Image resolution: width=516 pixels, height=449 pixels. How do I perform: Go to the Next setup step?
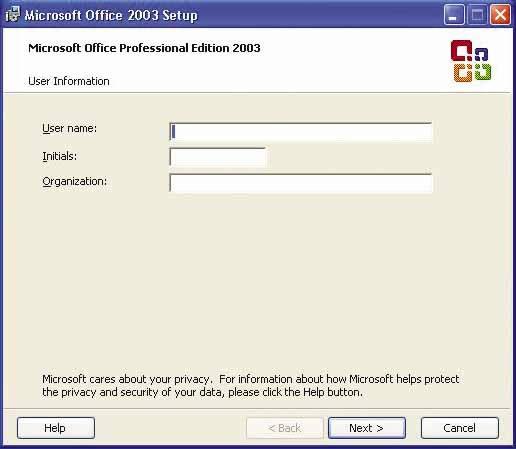click(x=367, y=428)
